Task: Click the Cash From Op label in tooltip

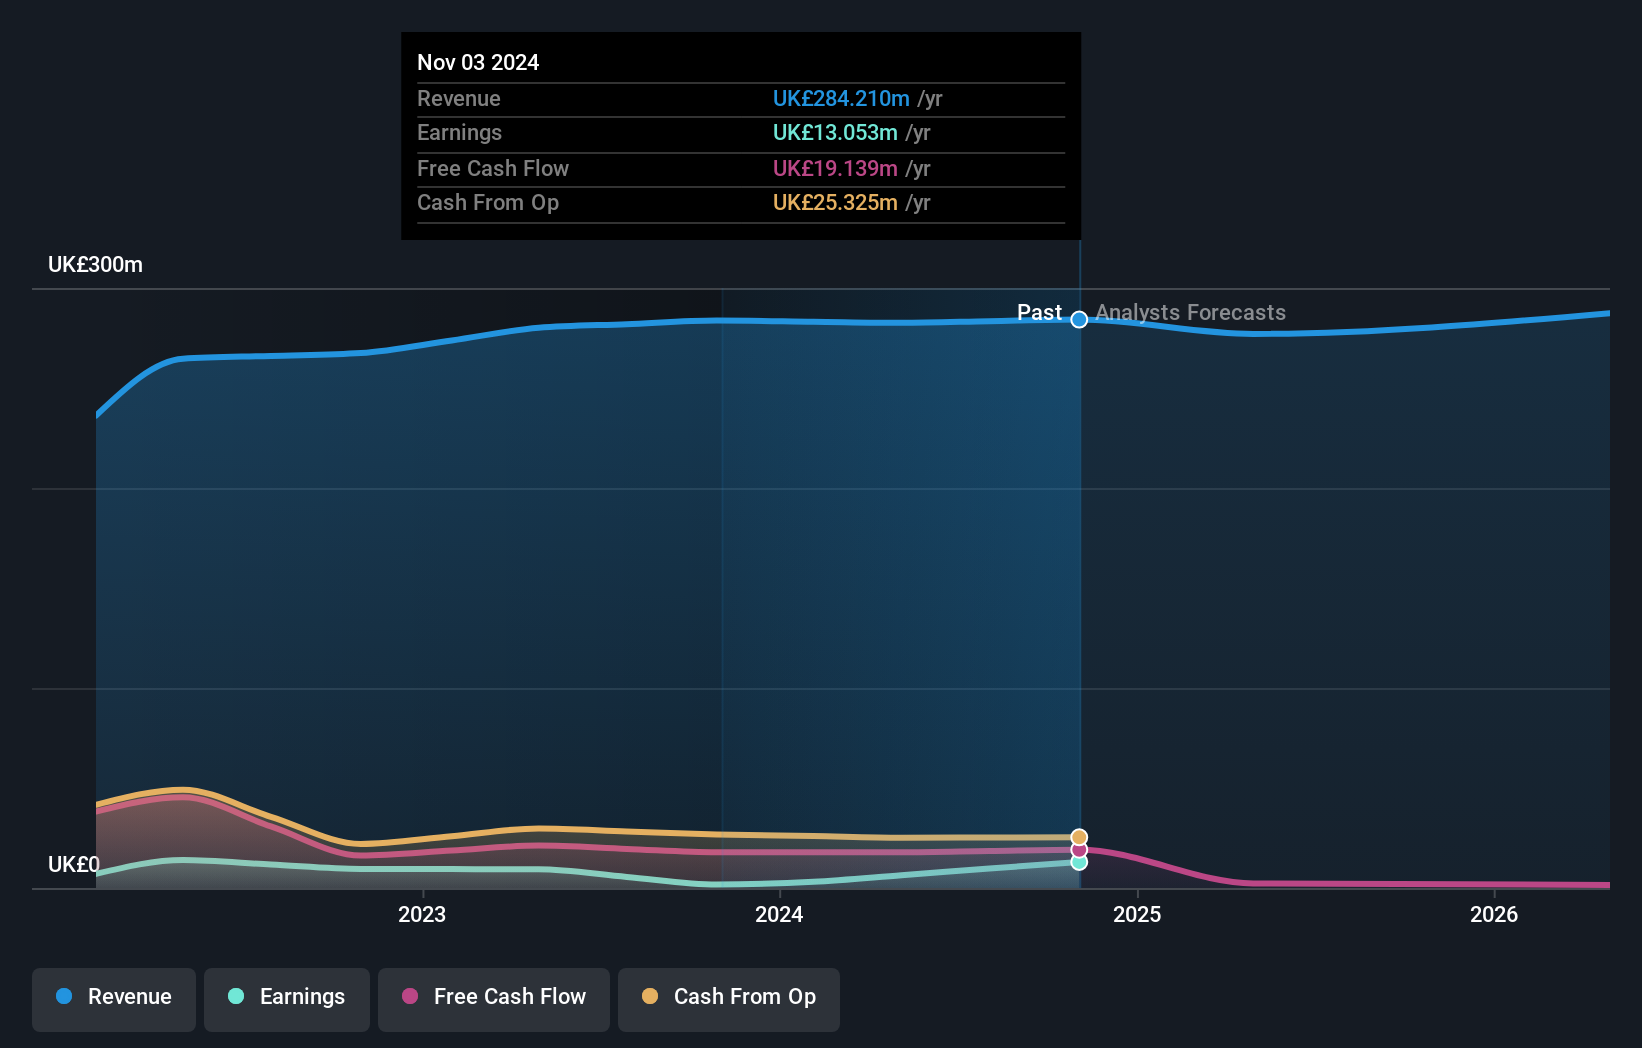Action: pos(488,202)
